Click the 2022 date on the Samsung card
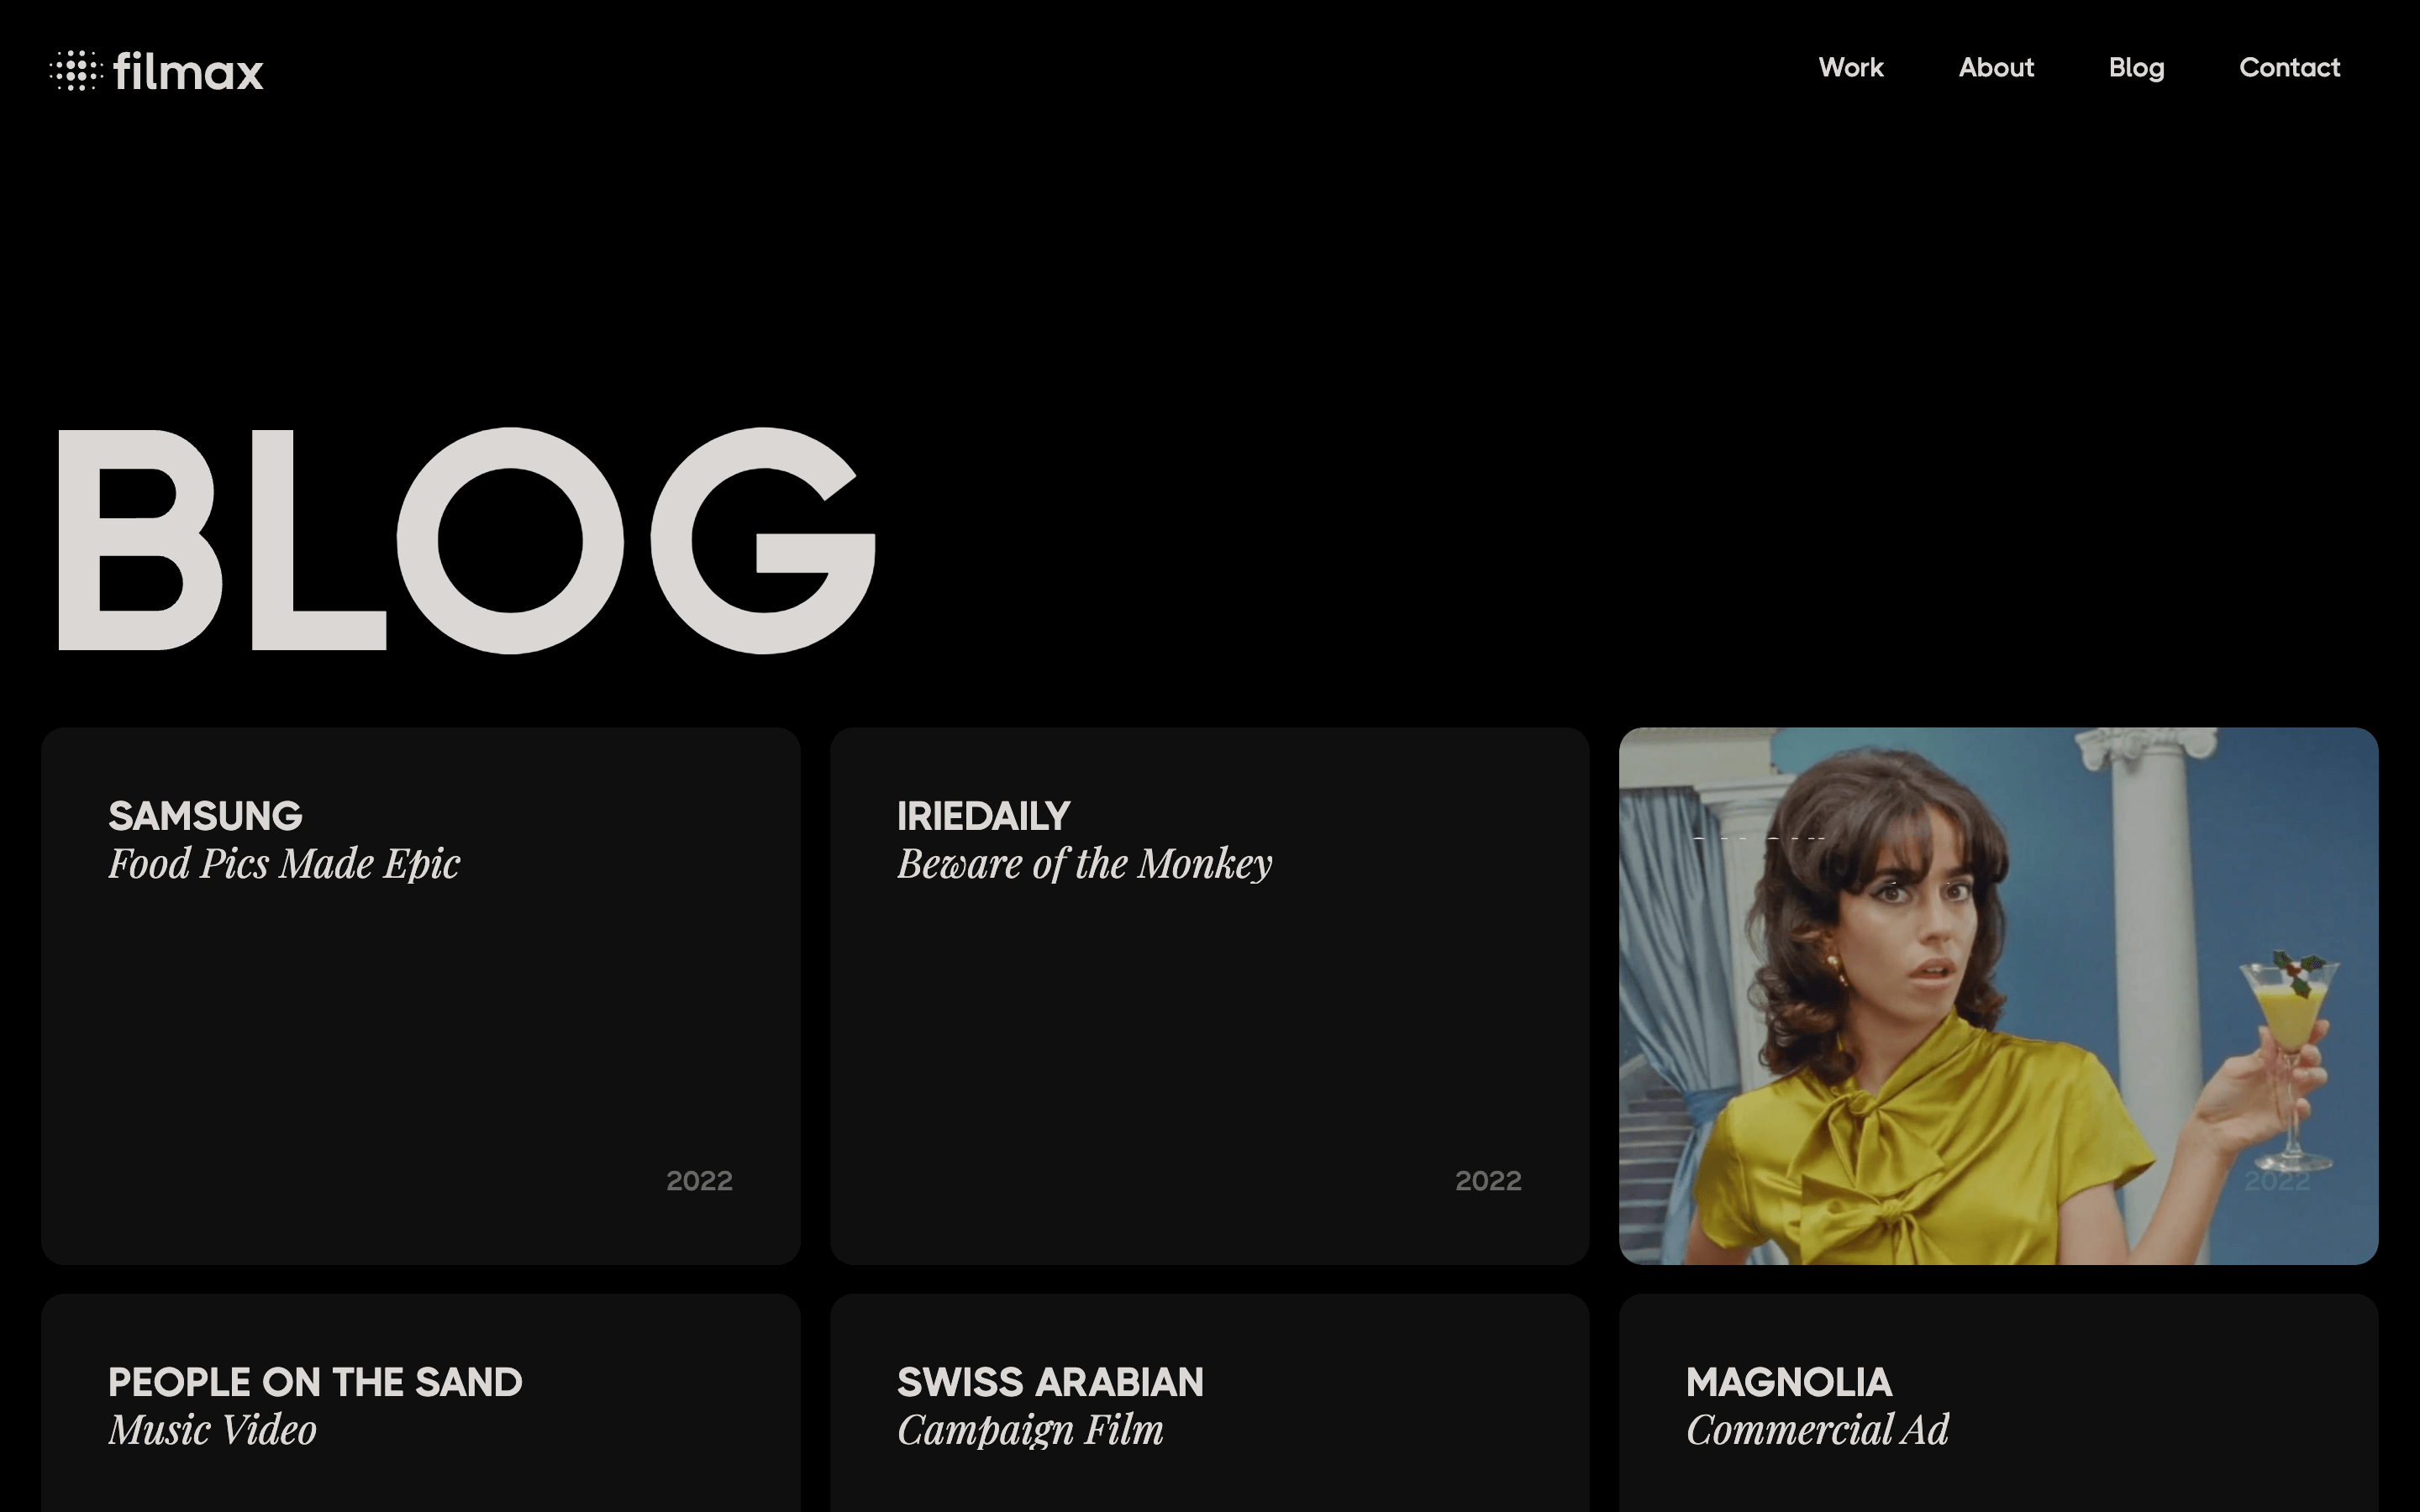 point(699,1181)
